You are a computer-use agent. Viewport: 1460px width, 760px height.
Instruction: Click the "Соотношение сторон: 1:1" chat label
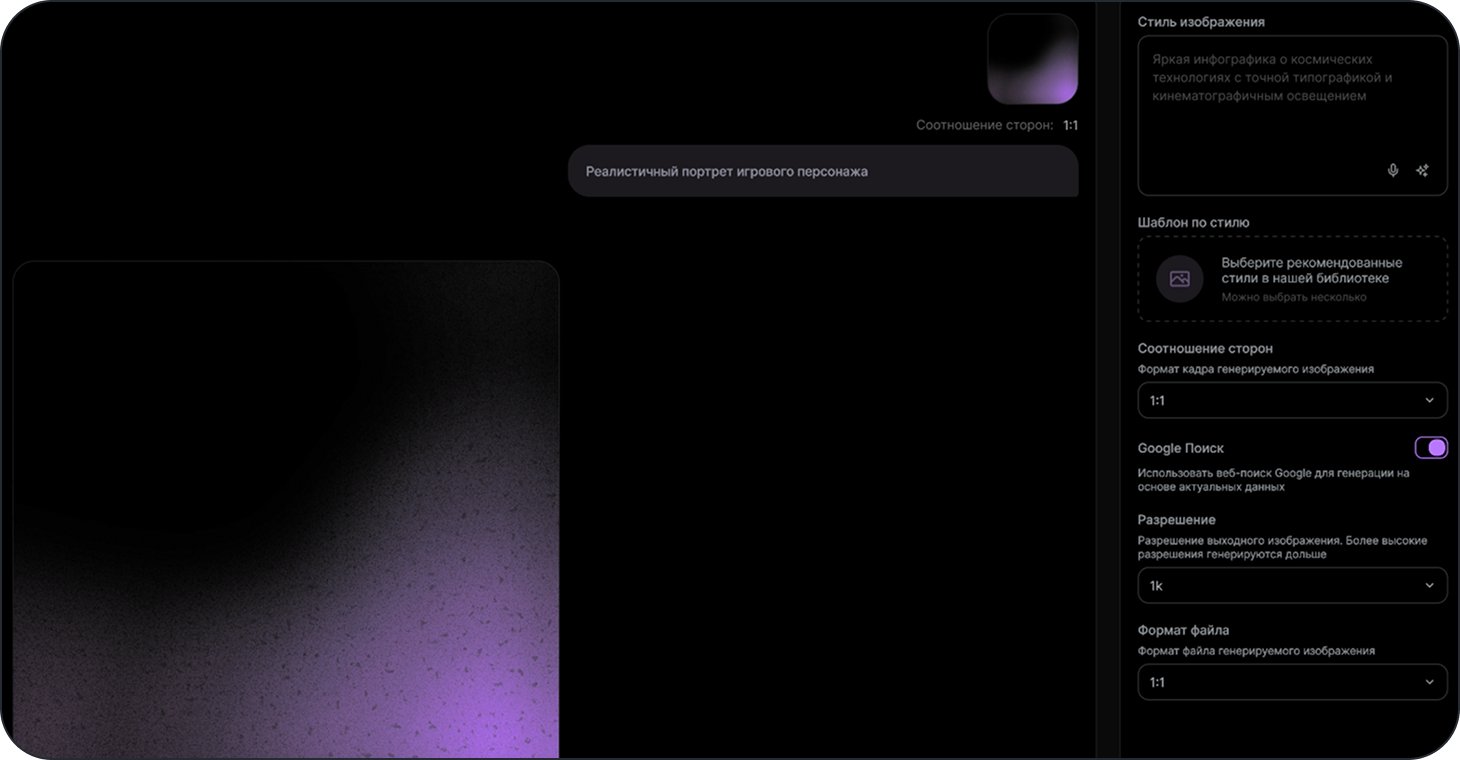[x=997, y=126]
